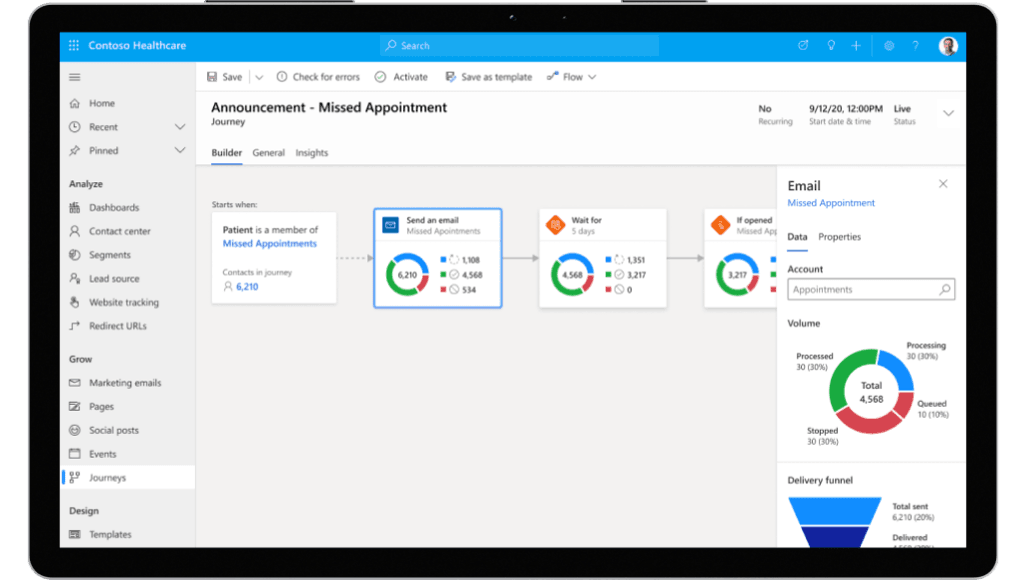
Task: Switch to the Insights tab
Action: pyautogui.click(x=312, y=153)
